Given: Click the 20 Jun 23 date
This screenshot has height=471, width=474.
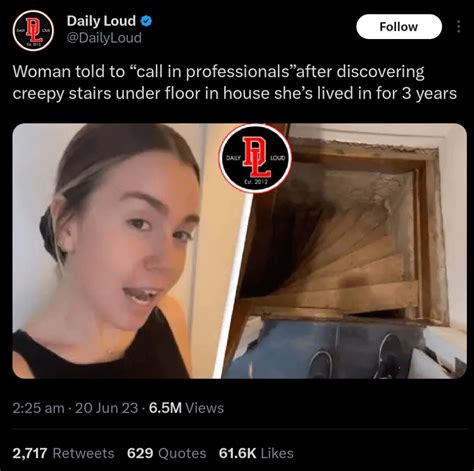Looking at the screenshot, I should point(106,408).
